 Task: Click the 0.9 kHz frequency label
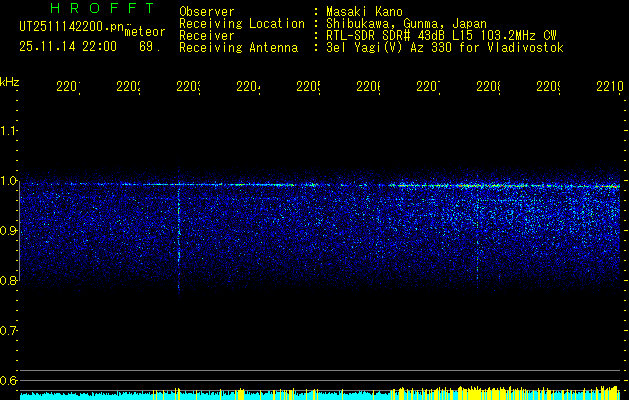click(x=8, y=231)
